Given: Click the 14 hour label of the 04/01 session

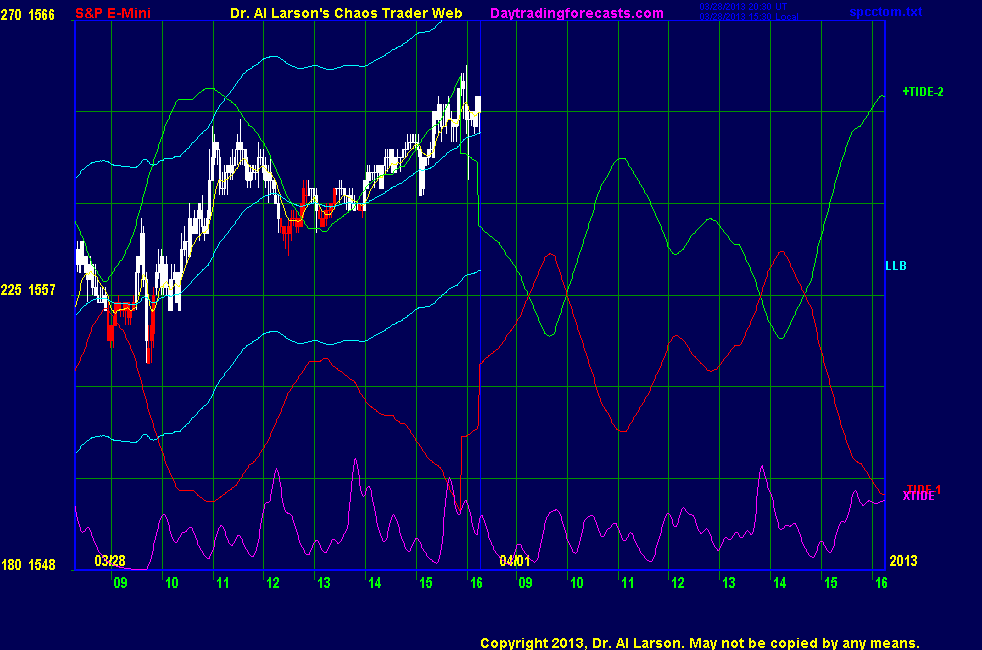Looking at the screenshot, I should click(x=779, y=583).
